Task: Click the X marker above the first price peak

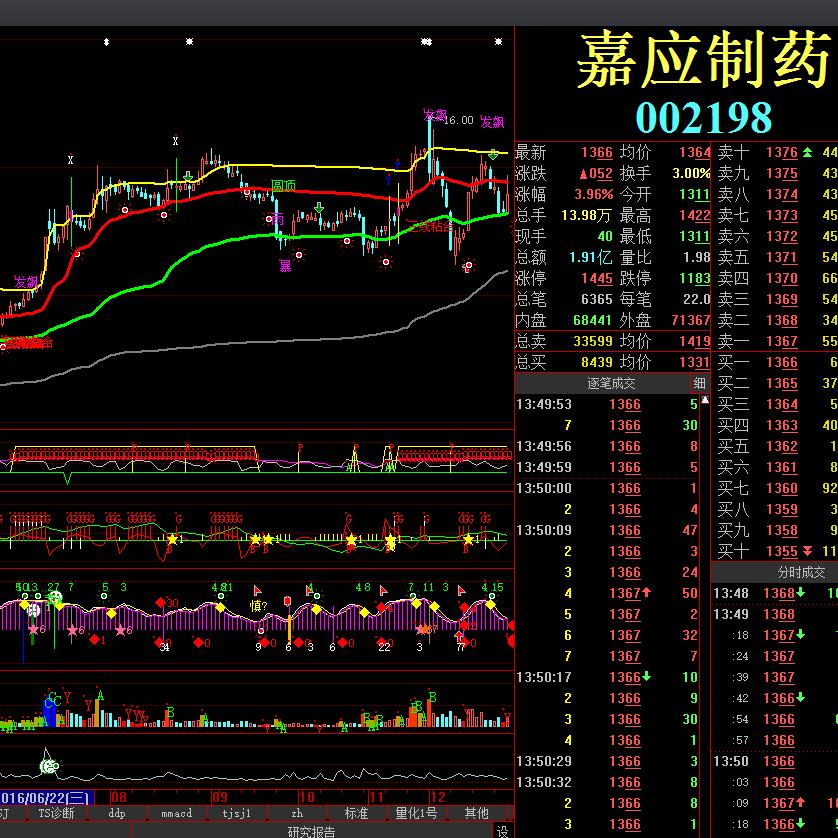Action: pos(71,160)
